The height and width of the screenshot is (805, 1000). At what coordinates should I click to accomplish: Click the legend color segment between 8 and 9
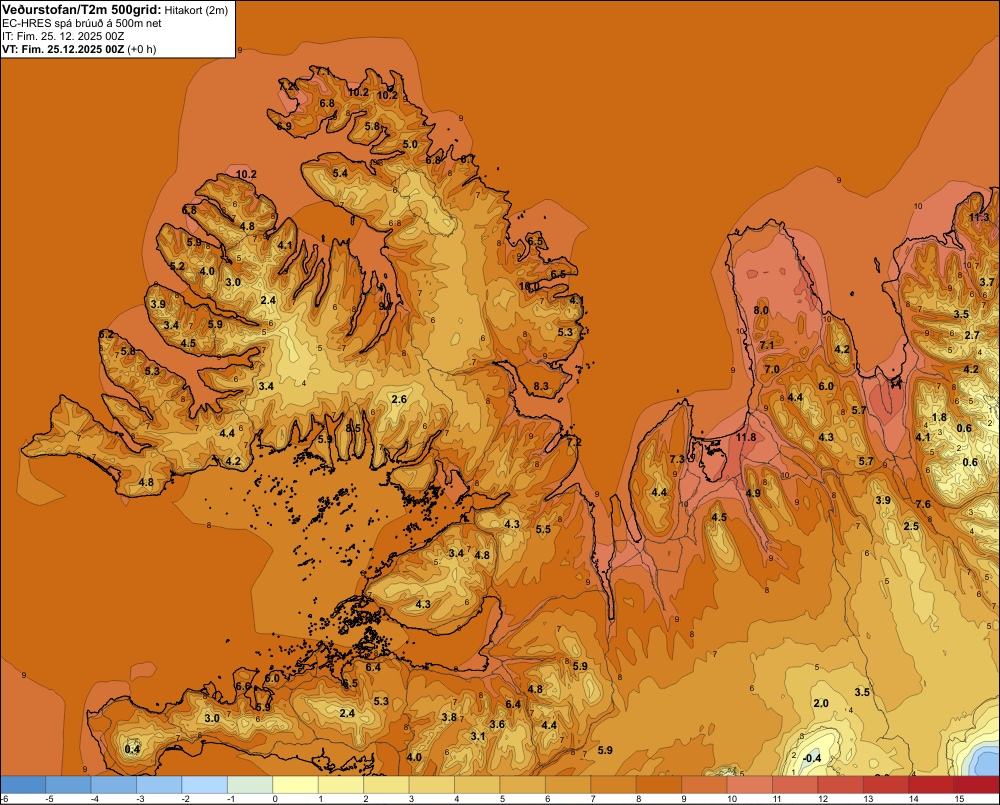pyautogui.click(x=659, y=785)
